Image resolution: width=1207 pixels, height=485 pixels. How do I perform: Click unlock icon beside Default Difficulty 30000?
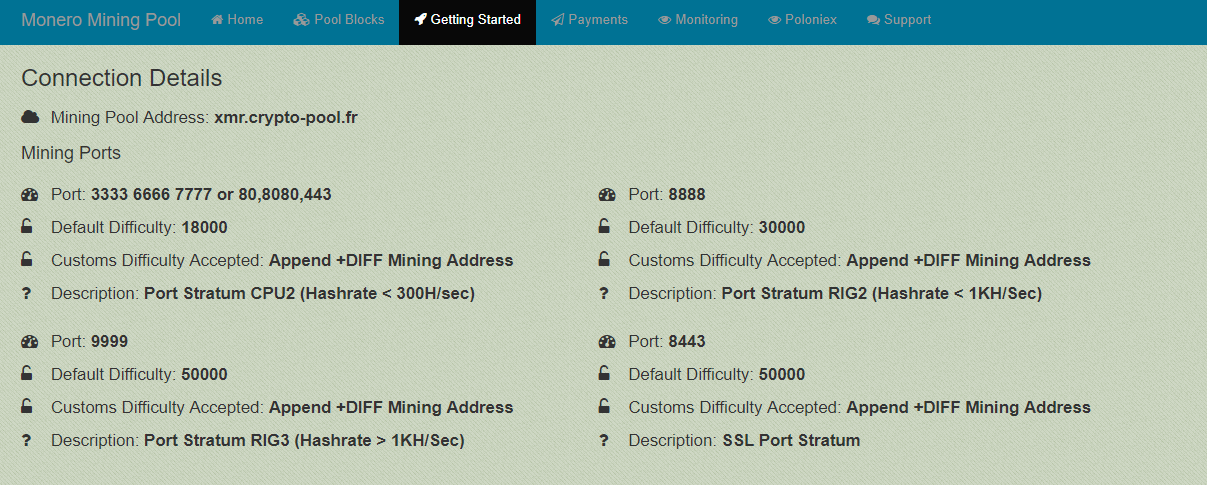click(604, 227)
